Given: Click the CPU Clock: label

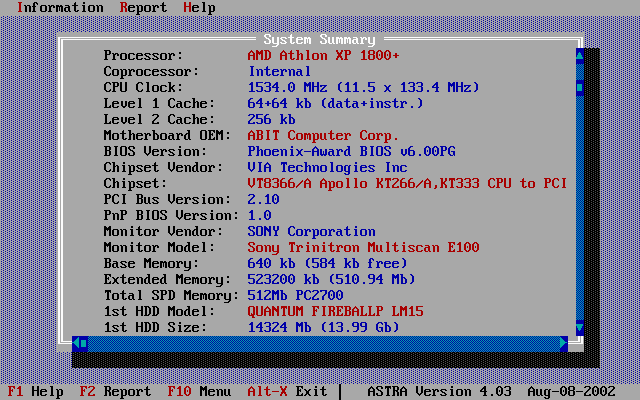Looking at the screenshot, I should pos(143,87).
